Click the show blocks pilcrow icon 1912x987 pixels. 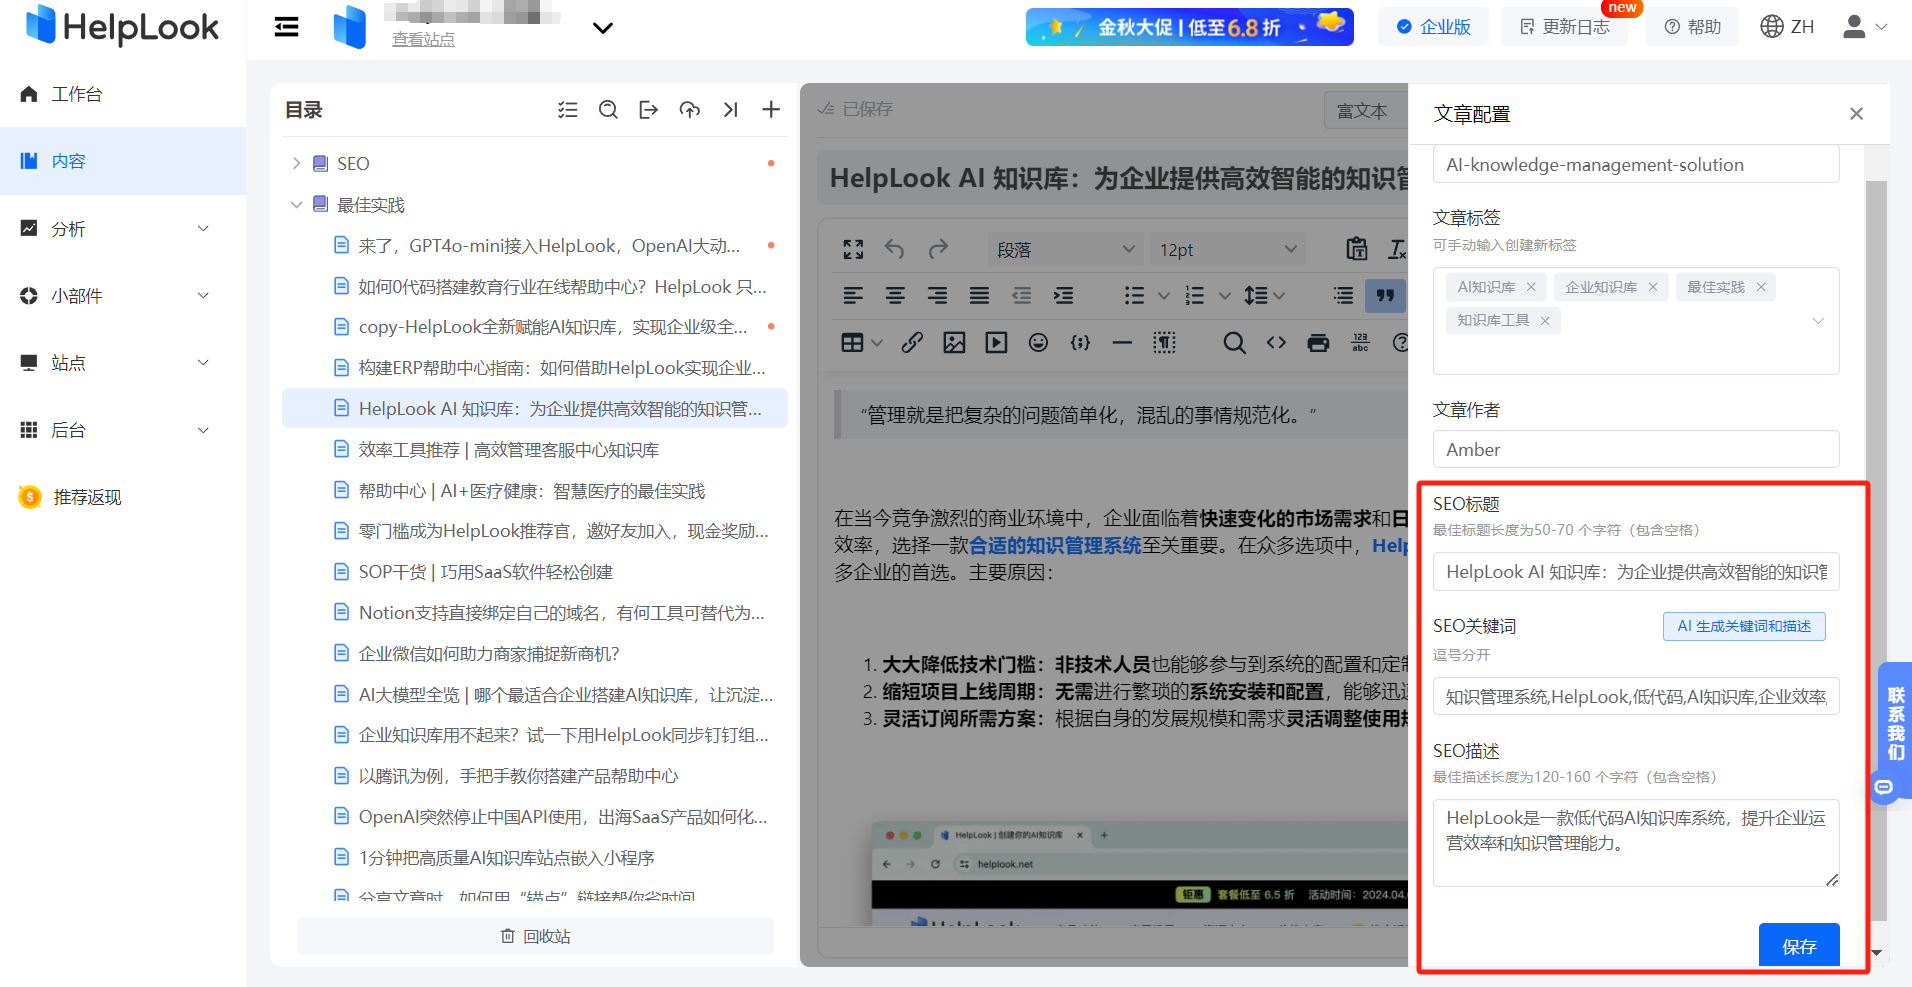click(1164, 343)
